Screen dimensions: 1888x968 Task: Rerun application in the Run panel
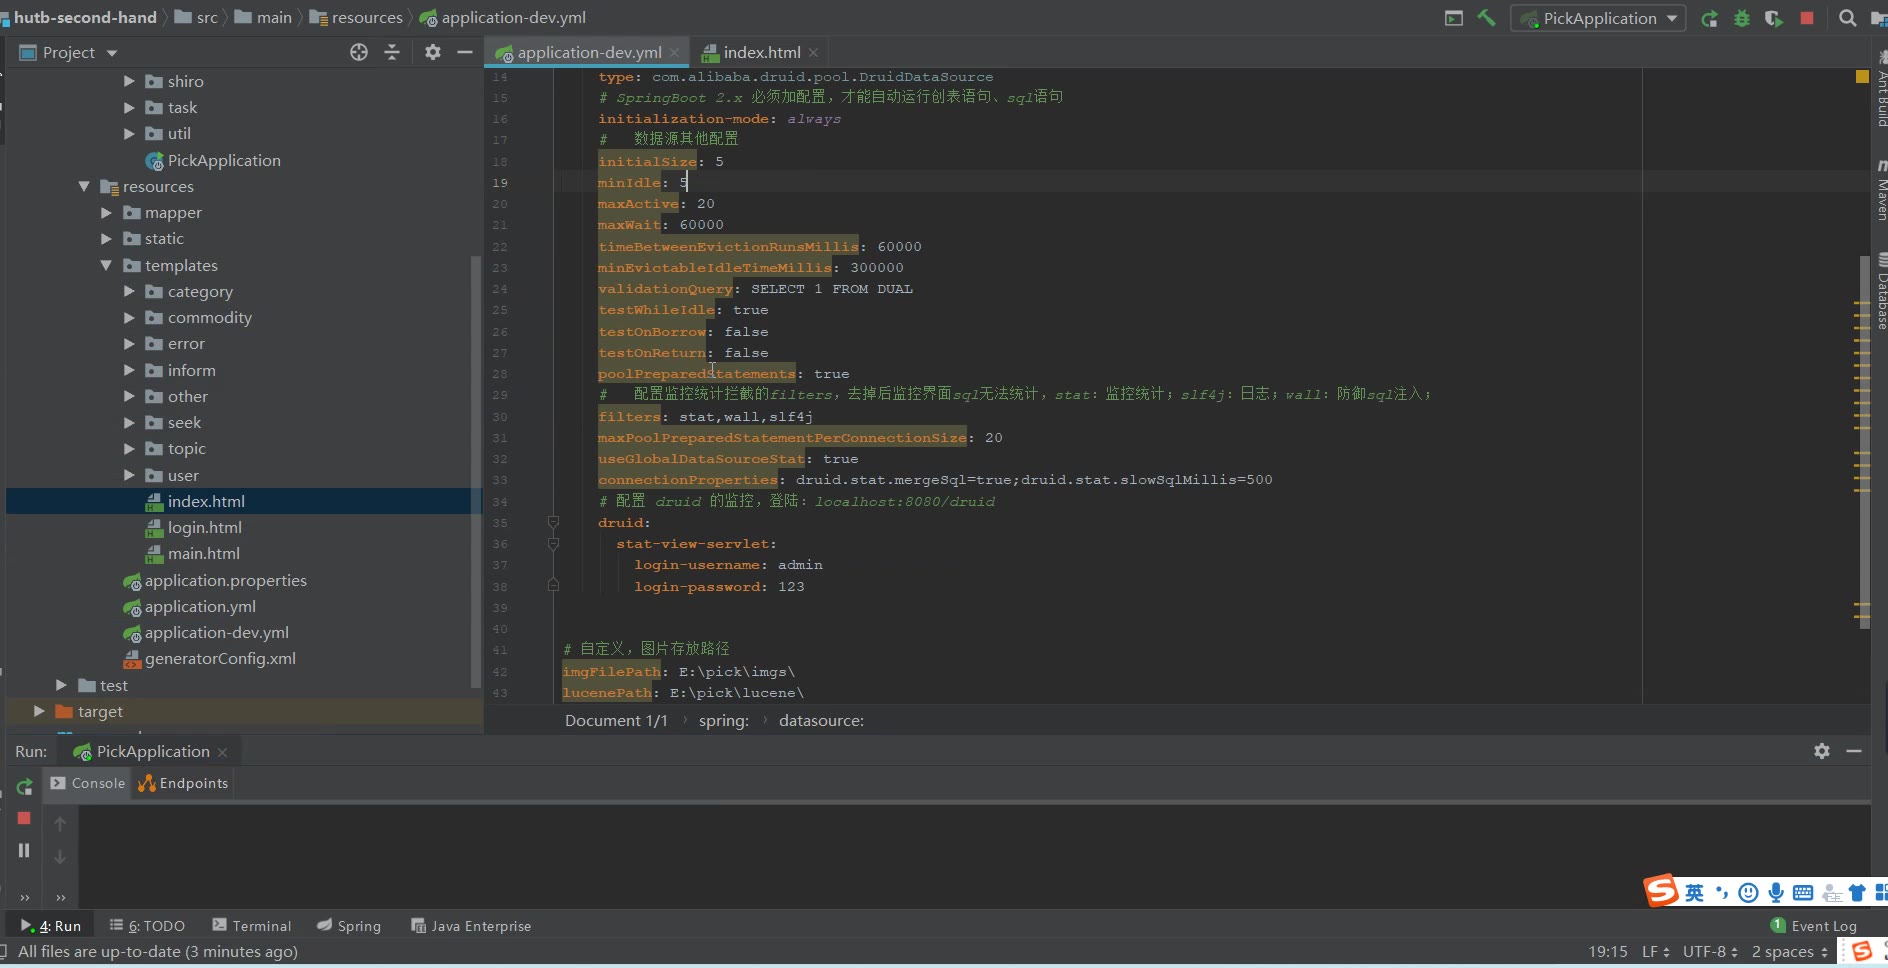pos(24,787)
